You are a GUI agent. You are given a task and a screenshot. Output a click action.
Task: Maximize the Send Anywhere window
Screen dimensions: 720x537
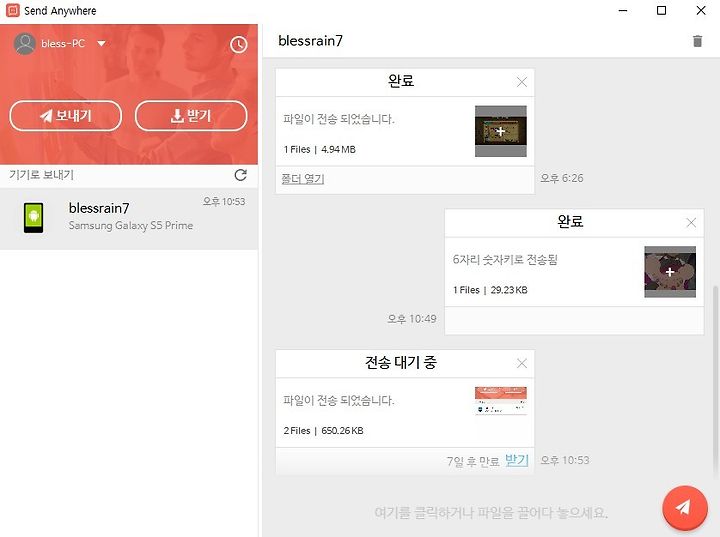pyautogui.click(x=661, y=11)
